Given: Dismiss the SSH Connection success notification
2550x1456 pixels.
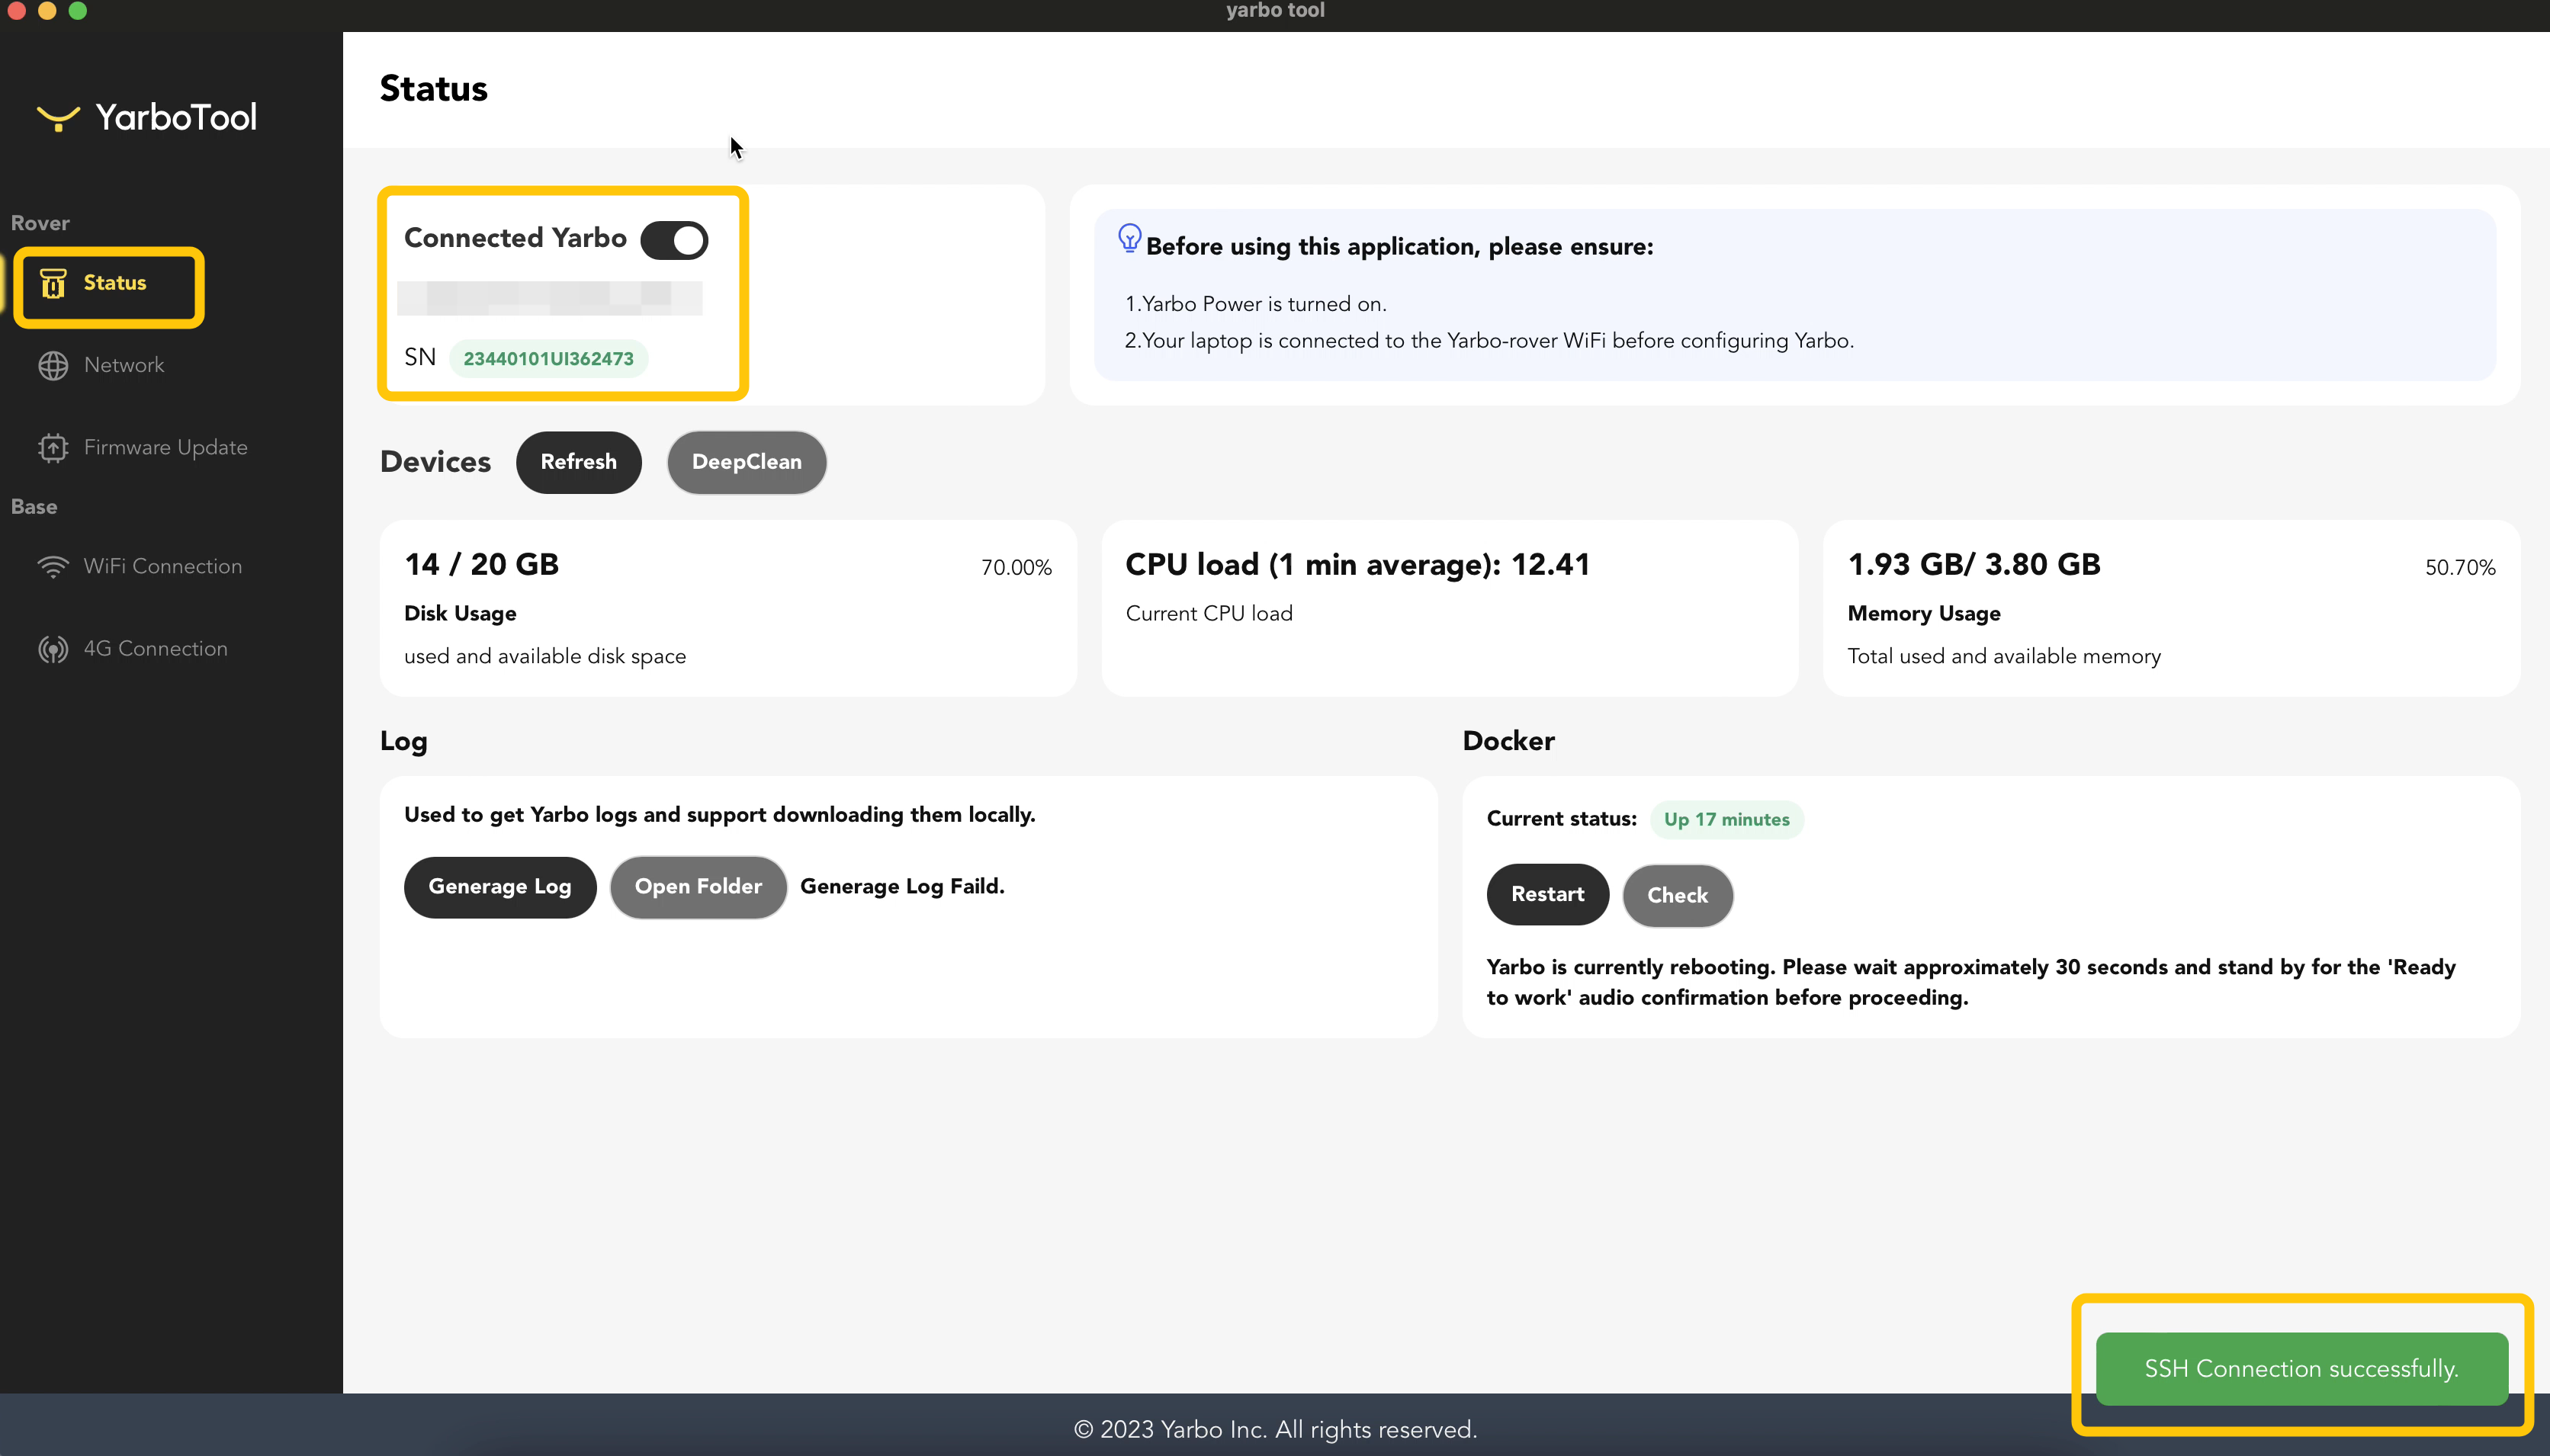Looking at the screenshot, I should (x=2301, y=1369).
